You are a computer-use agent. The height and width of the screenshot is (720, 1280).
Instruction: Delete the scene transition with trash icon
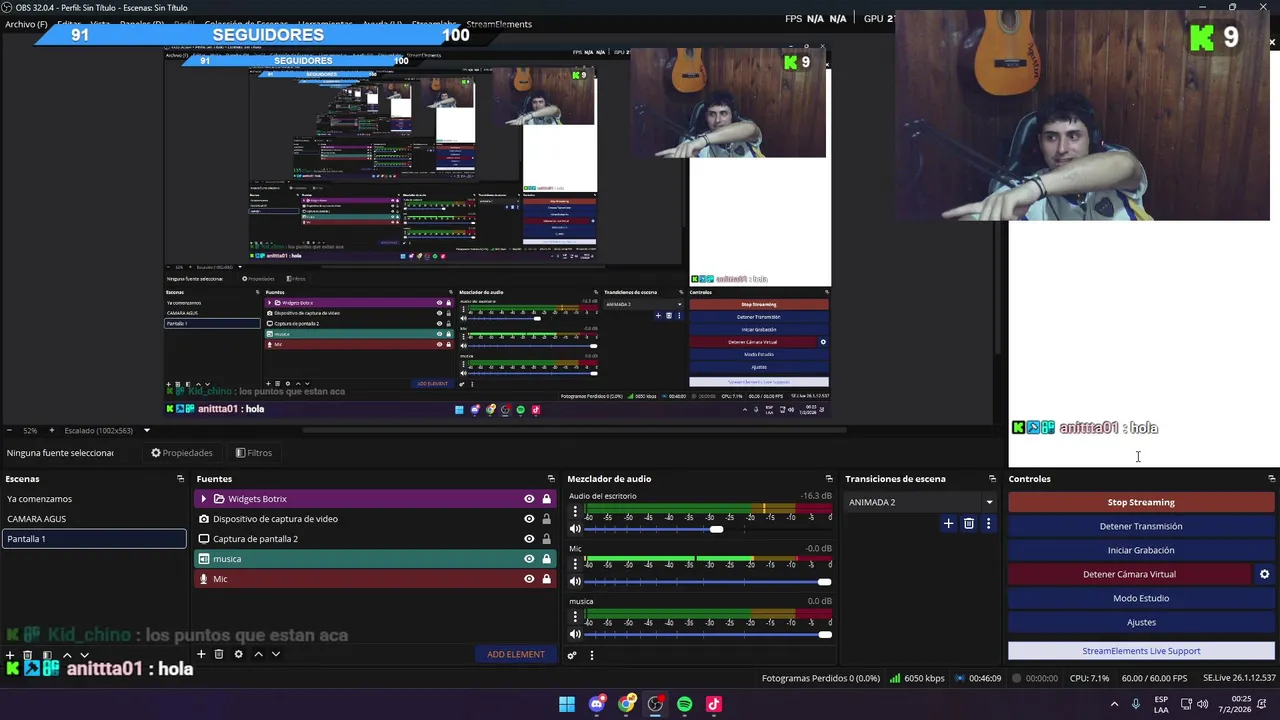(968, 523)
